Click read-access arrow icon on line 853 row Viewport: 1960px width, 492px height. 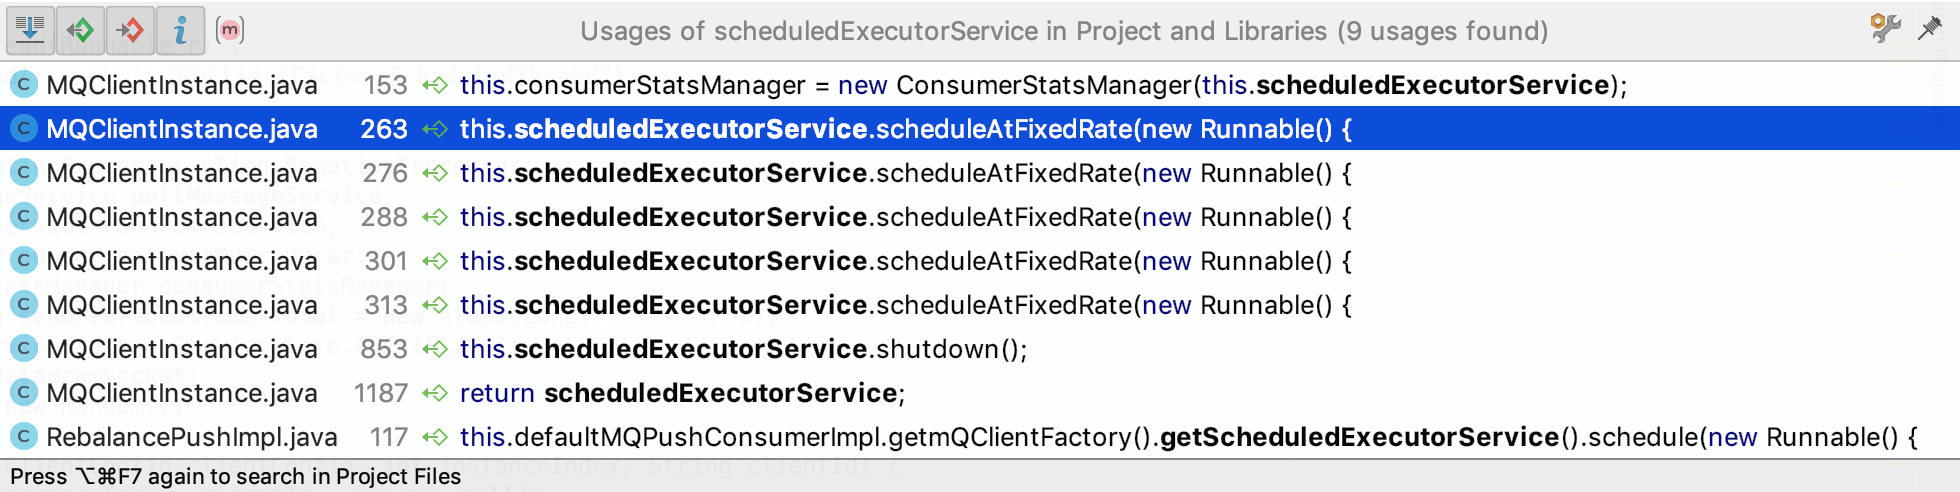435,349
